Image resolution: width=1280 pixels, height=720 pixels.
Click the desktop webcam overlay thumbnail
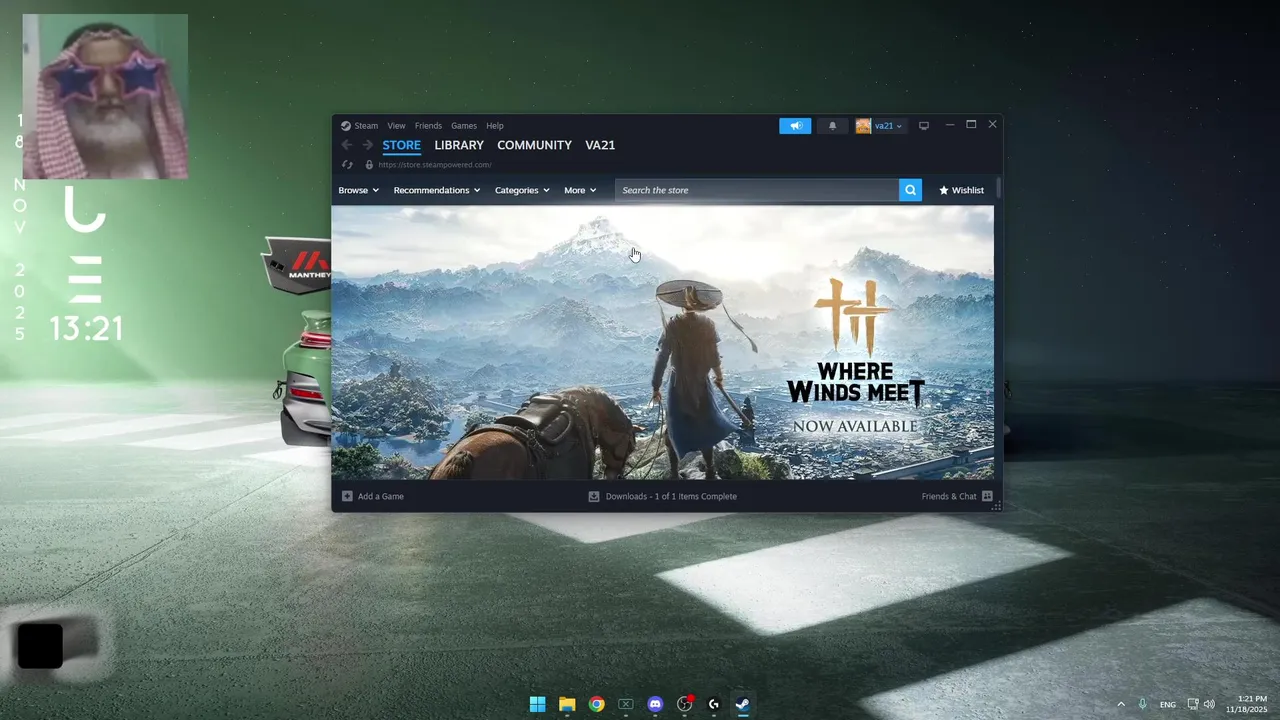[105, 96]
